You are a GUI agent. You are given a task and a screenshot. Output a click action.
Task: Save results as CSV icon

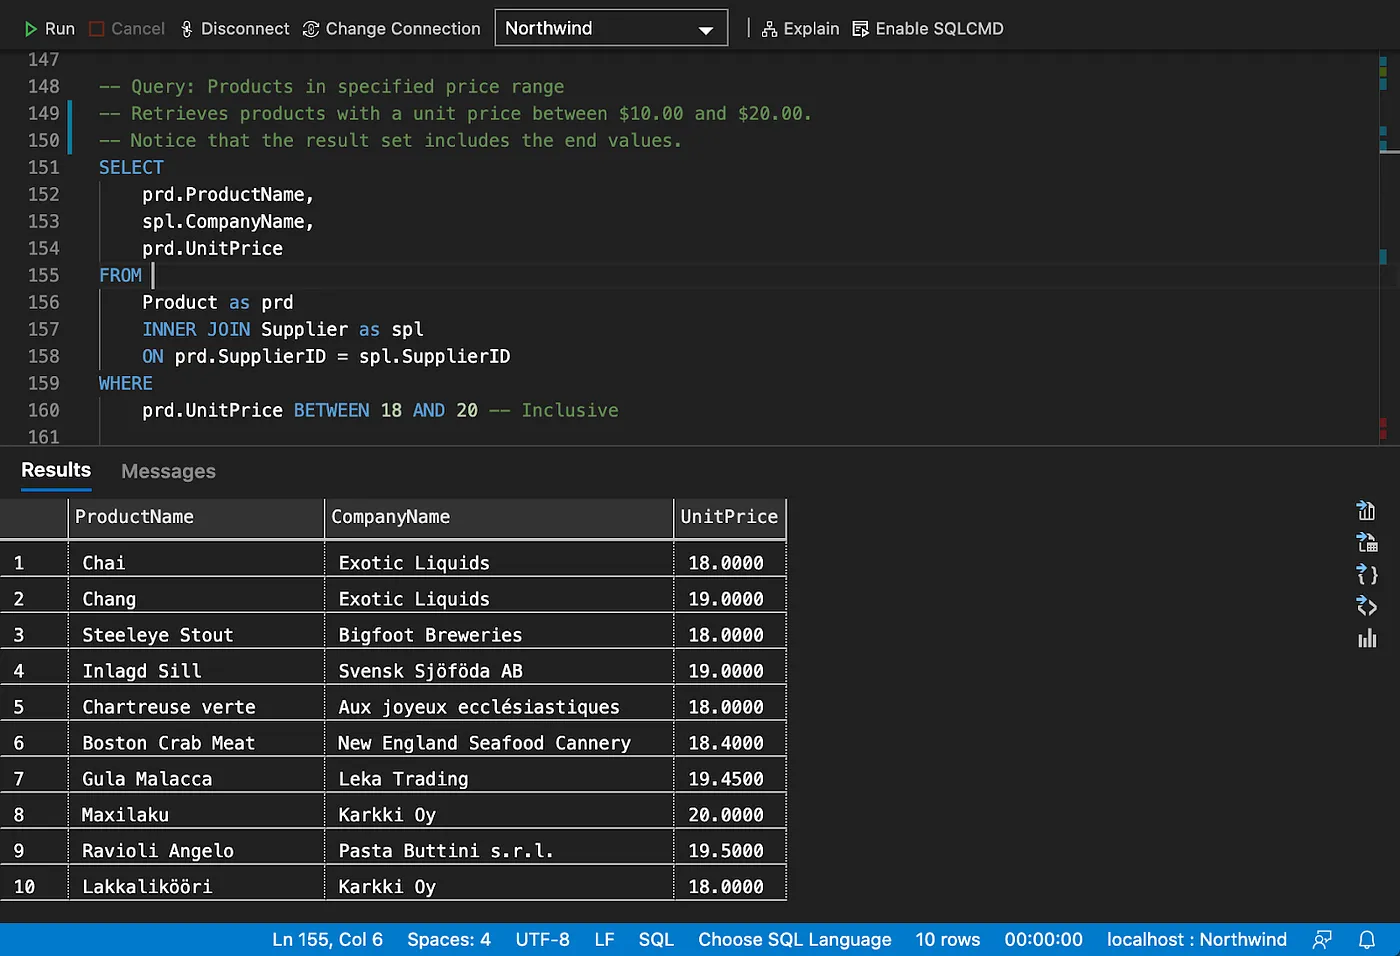click(x=1366, y=511)
